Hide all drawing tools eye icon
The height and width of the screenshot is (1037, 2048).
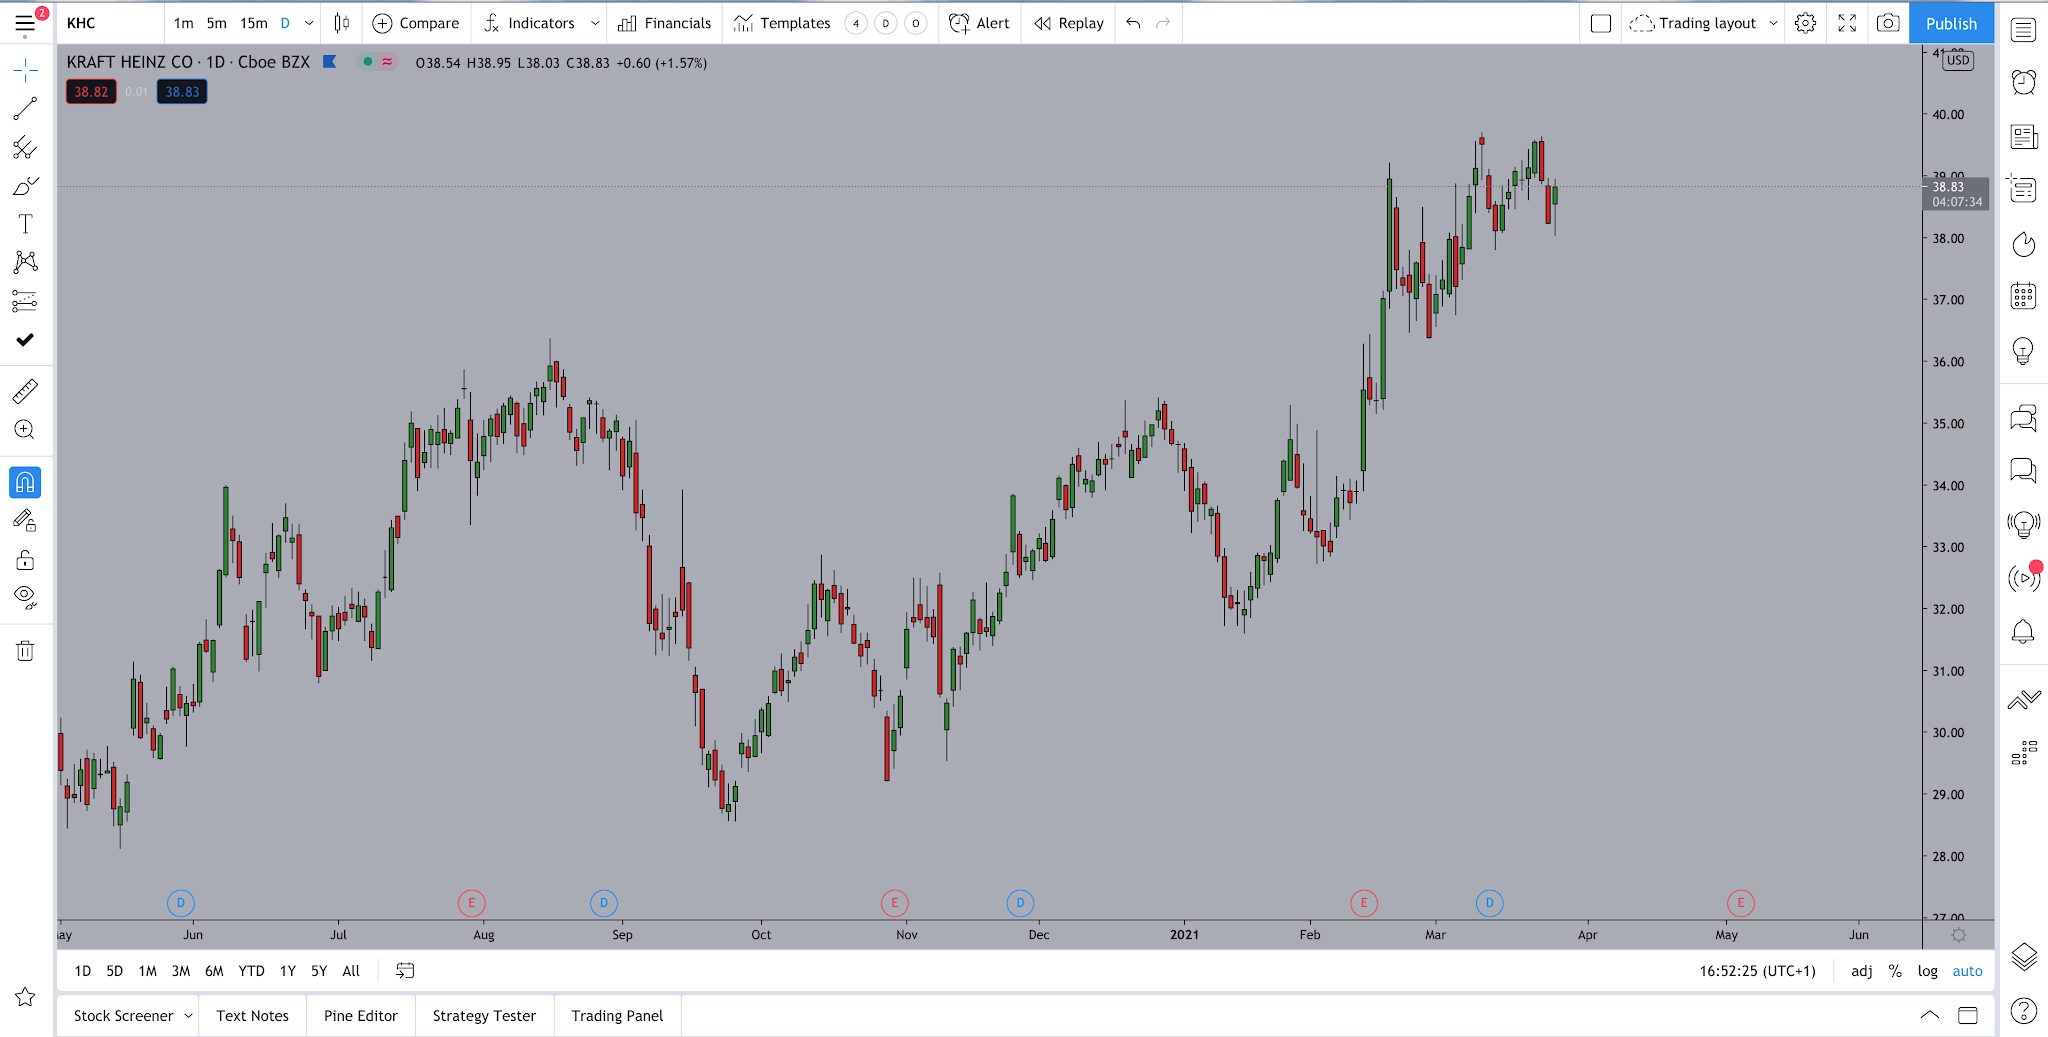coord(25,598)
